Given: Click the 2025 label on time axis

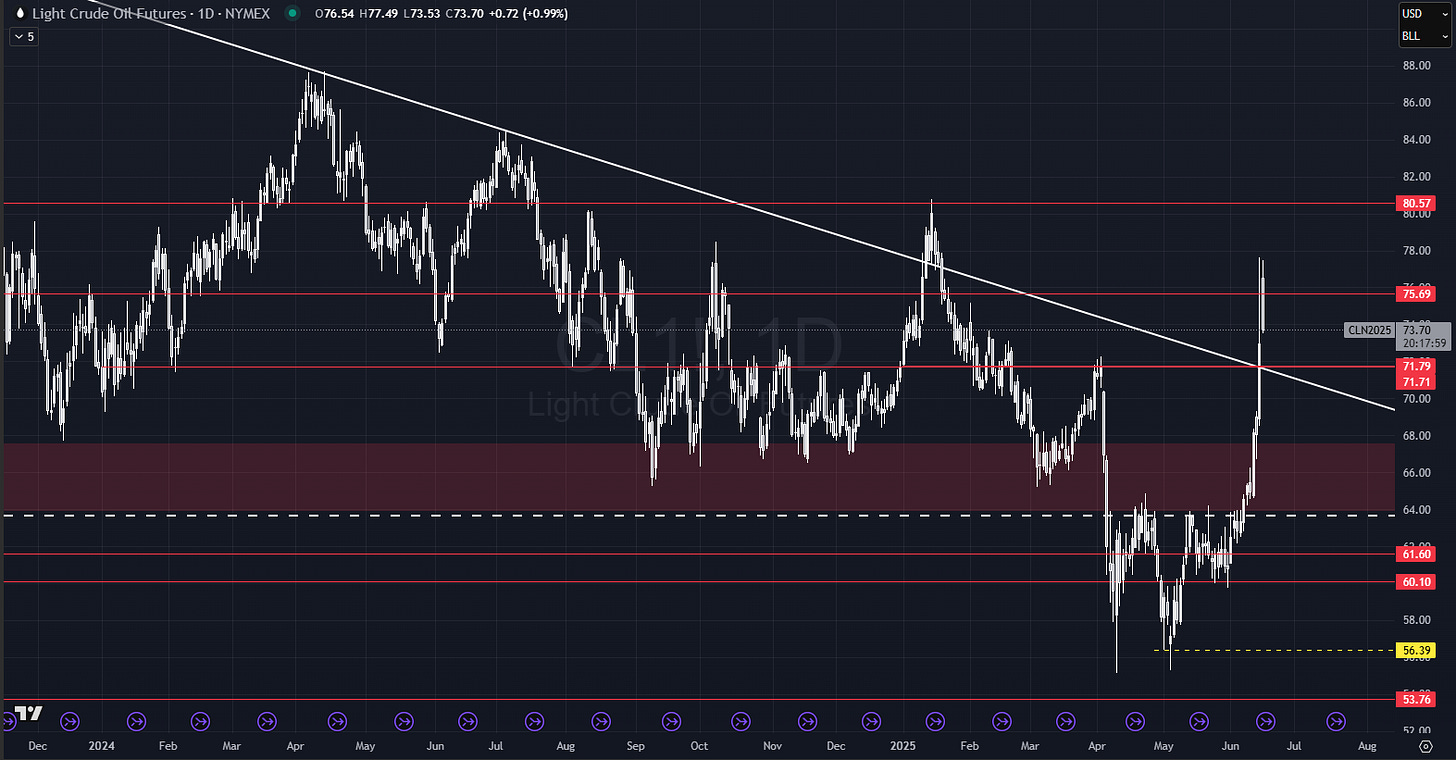Looking at the screenshot, I should [x=902, y=746].
